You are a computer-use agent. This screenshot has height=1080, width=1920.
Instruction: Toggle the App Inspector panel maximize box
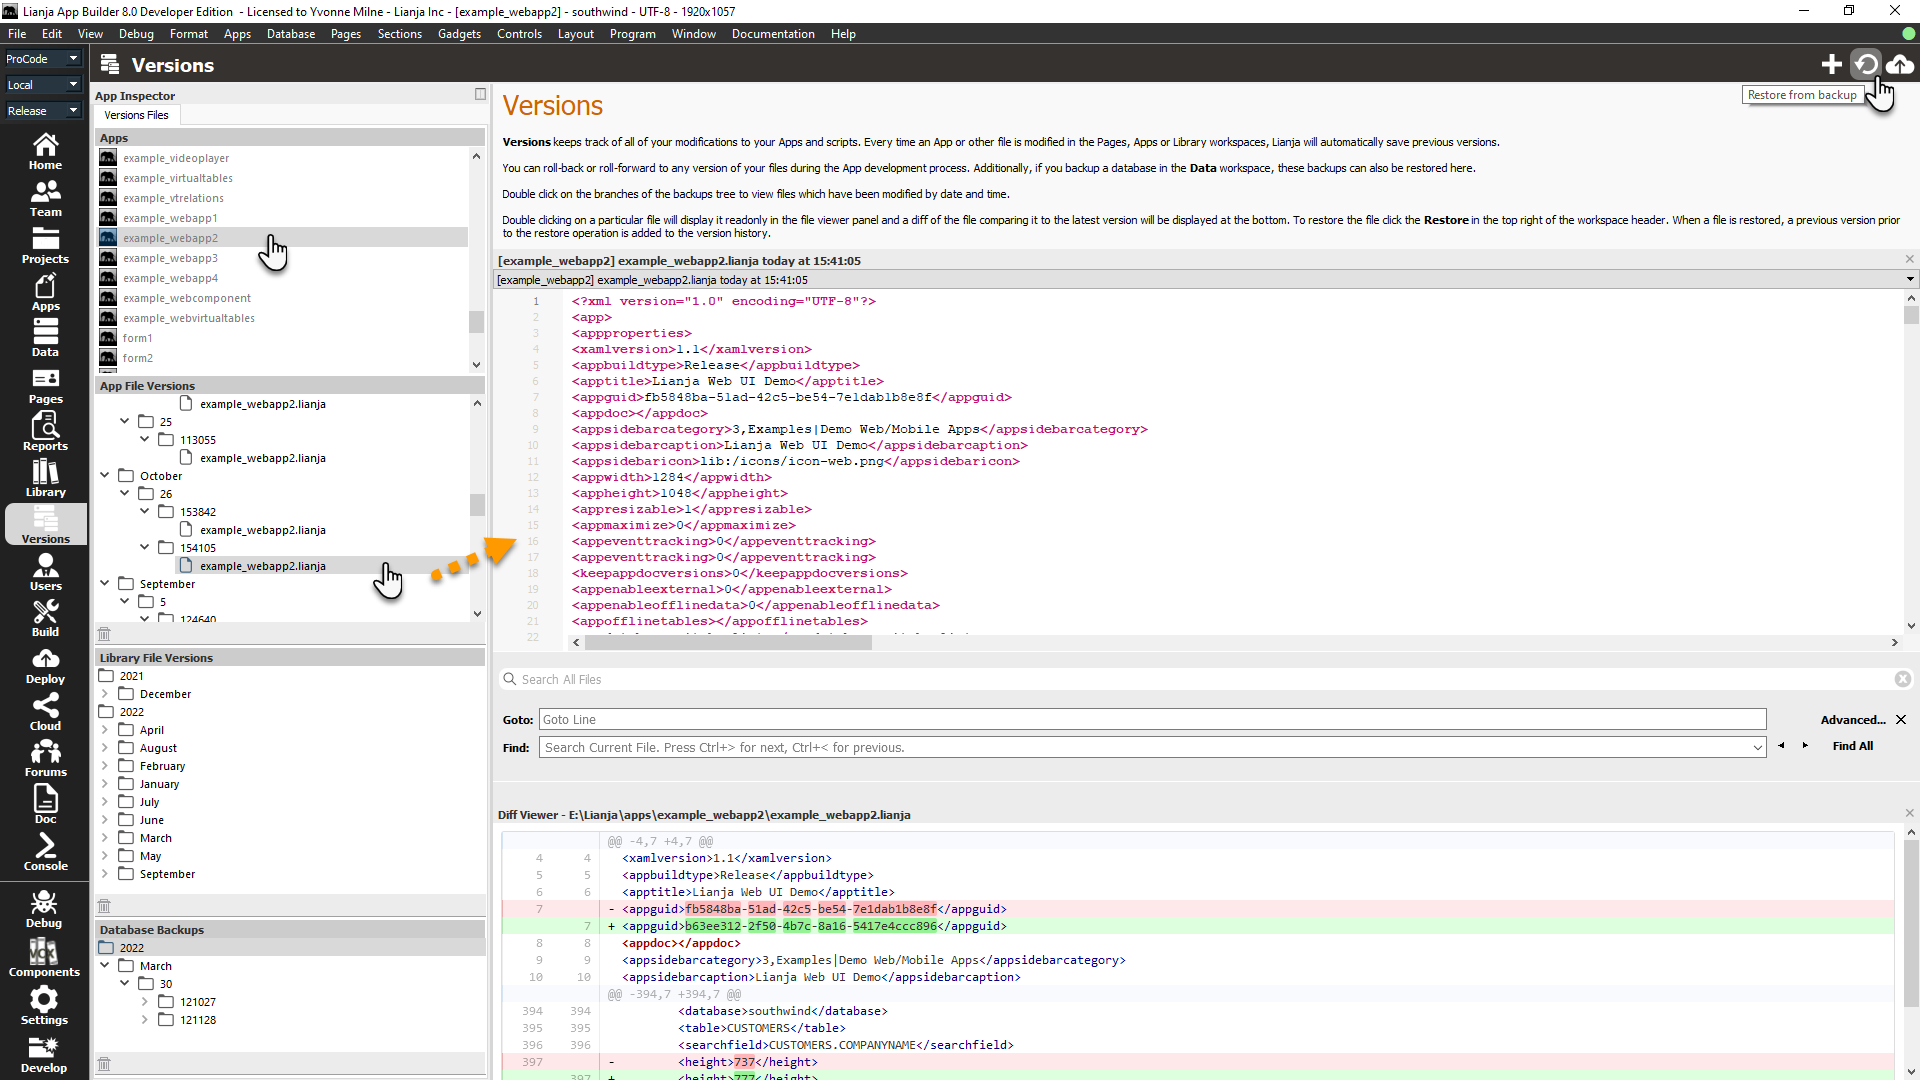[480, 94]
